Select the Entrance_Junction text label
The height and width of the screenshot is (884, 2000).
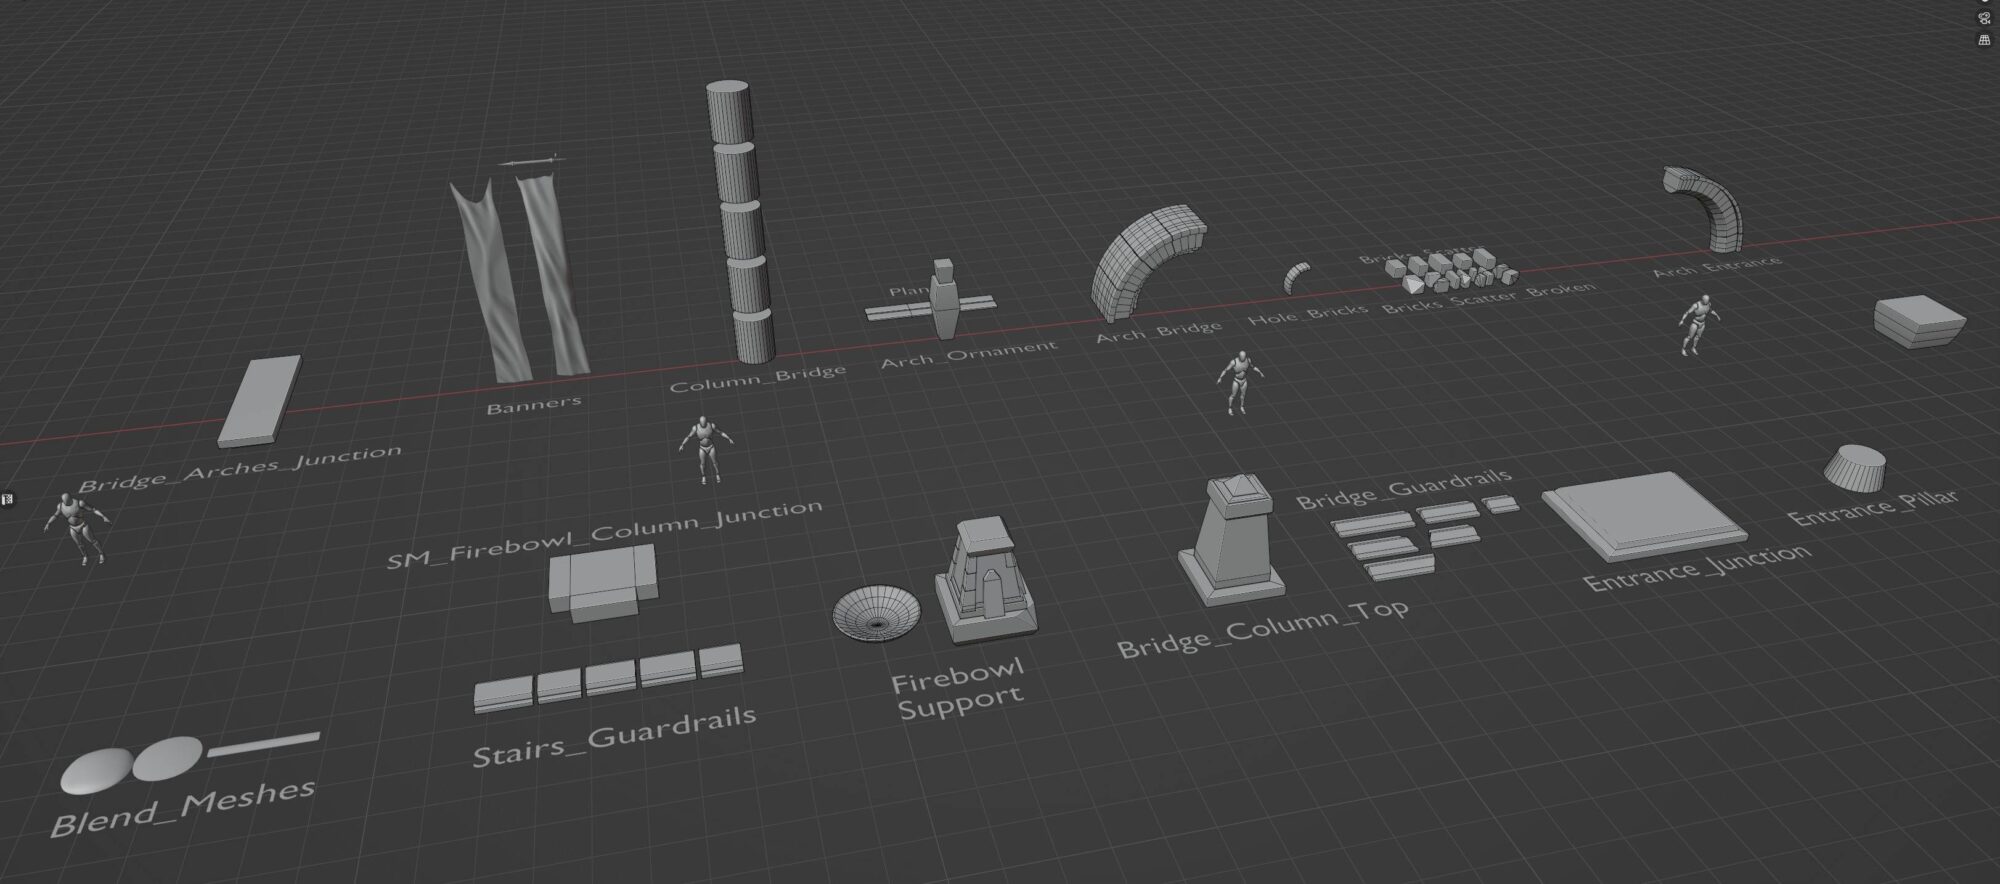(1697, 567)
